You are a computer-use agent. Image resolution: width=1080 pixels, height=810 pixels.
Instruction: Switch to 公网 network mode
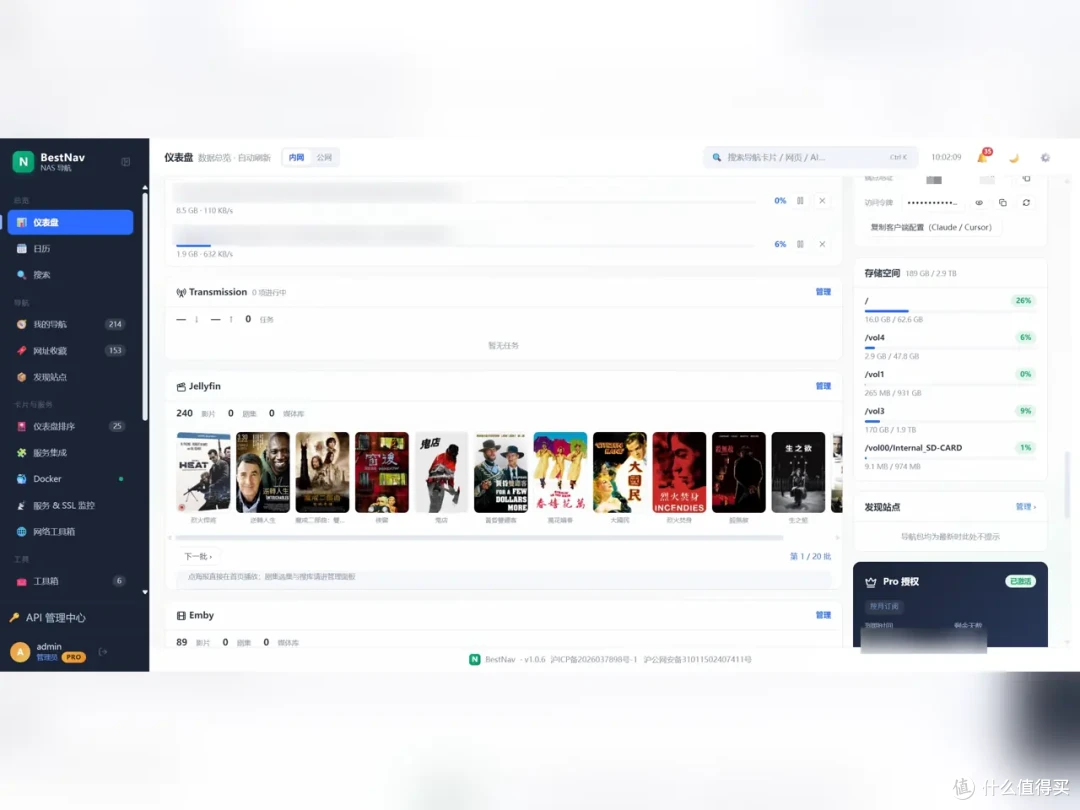pyautogui.click(x=324, y=158)
